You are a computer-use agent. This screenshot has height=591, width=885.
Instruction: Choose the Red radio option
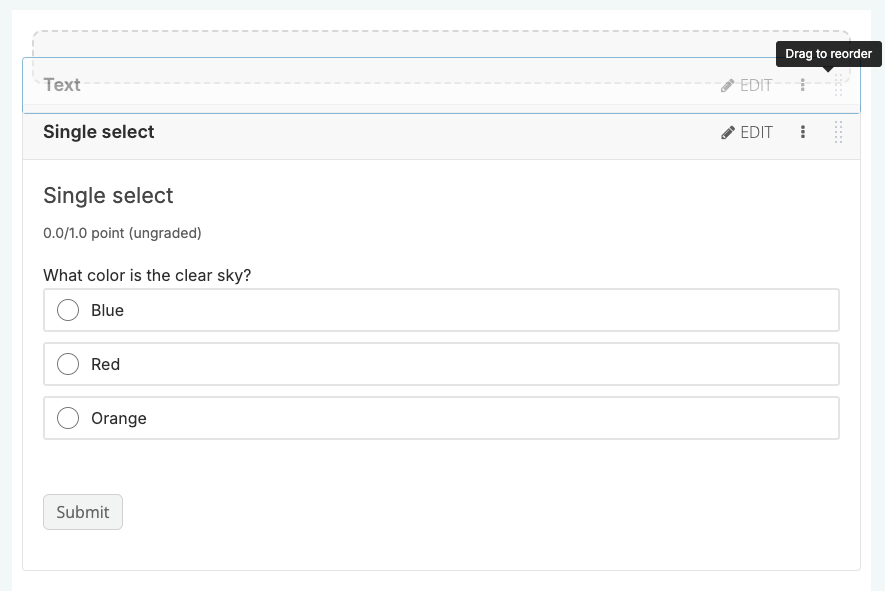coord(68,364)
